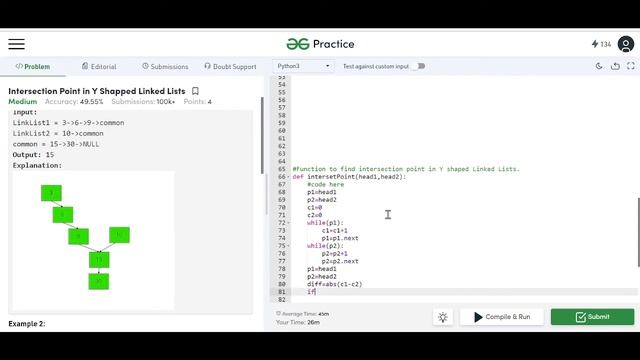Click the problem title 'Intersection Point in Y Shapped Linked Lists'
Image resolution: width=640 pixels, height=360 pixels.
pyautogui.click(x=97, y=91)
